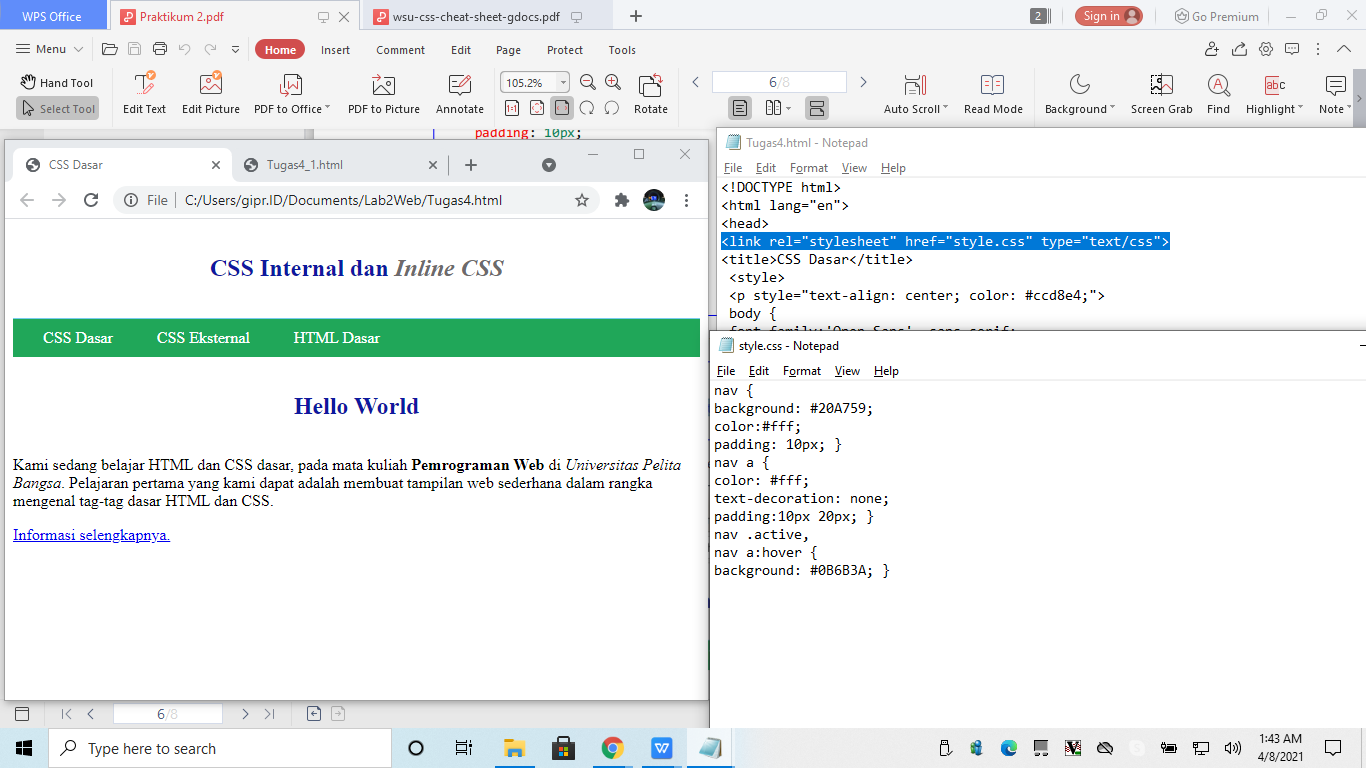Open Find to search the PDF
1366x768 pixels.
(1218, 92)
